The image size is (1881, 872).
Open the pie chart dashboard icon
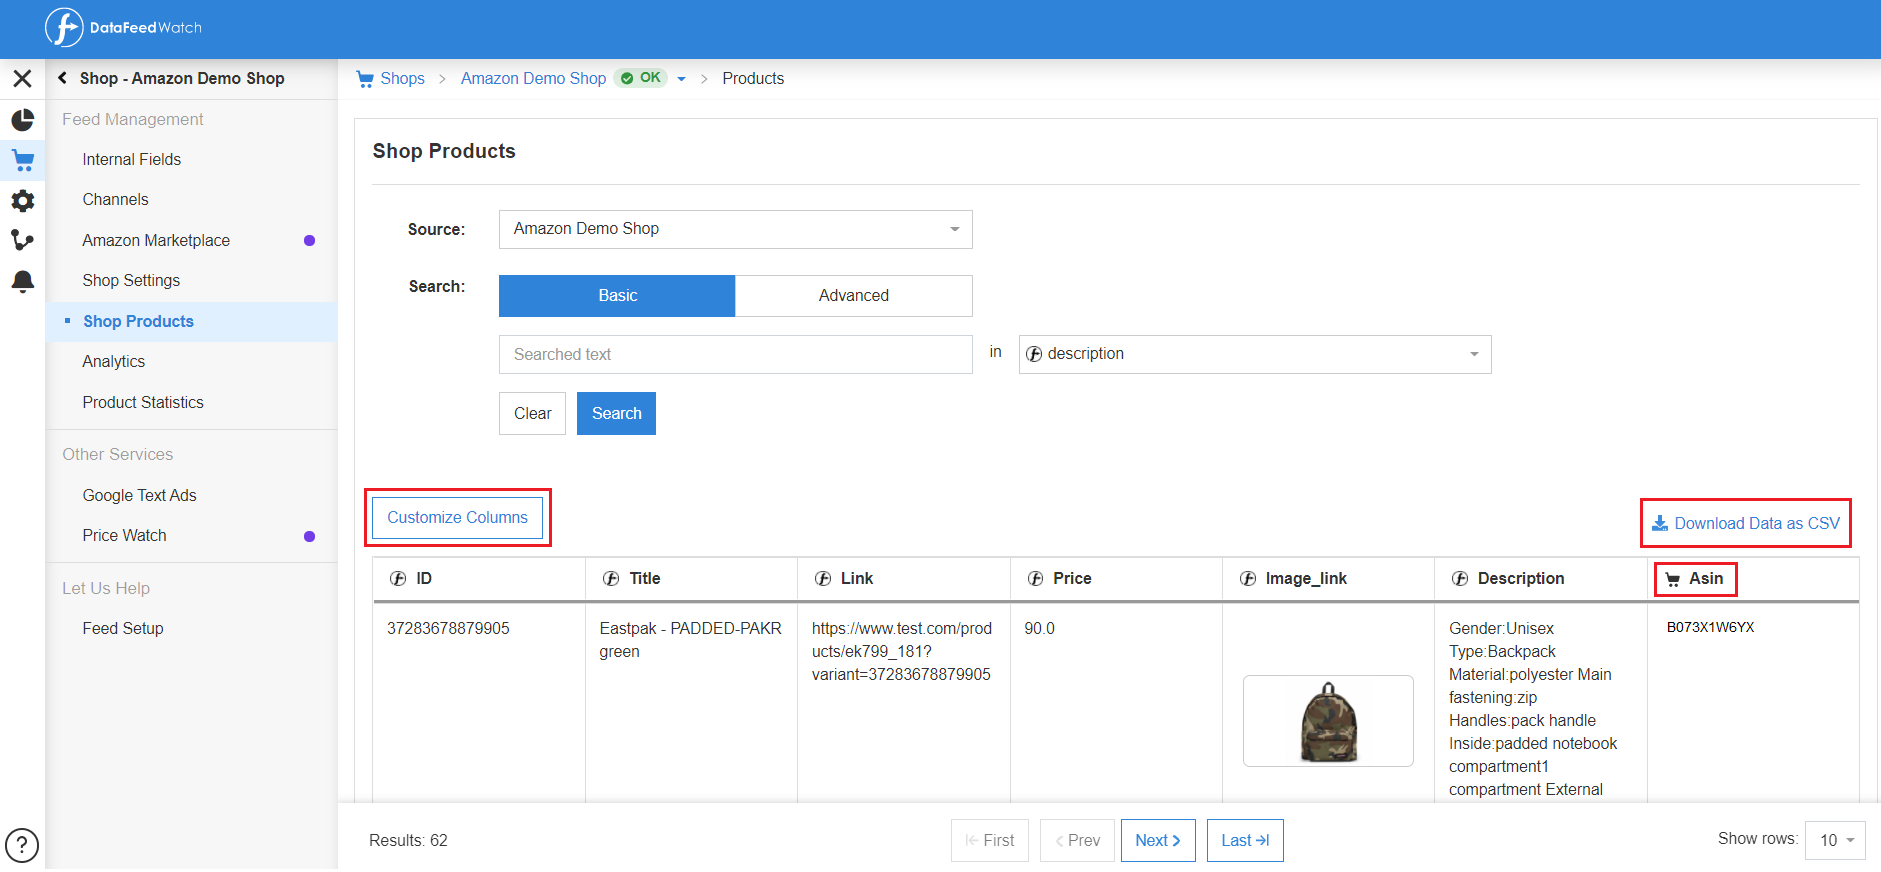(x=22, y=120)
